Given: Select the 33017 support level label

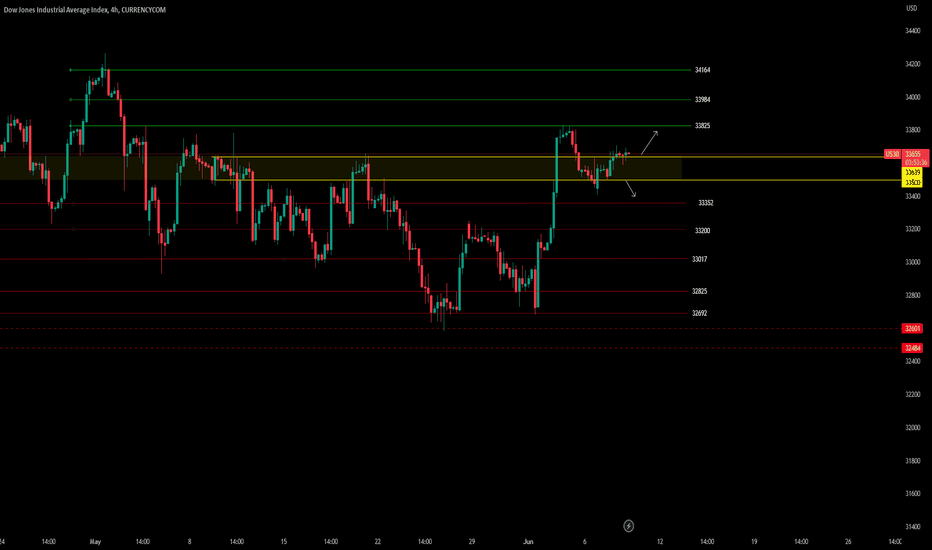Looking at the screenshot, I should [699, 259].
